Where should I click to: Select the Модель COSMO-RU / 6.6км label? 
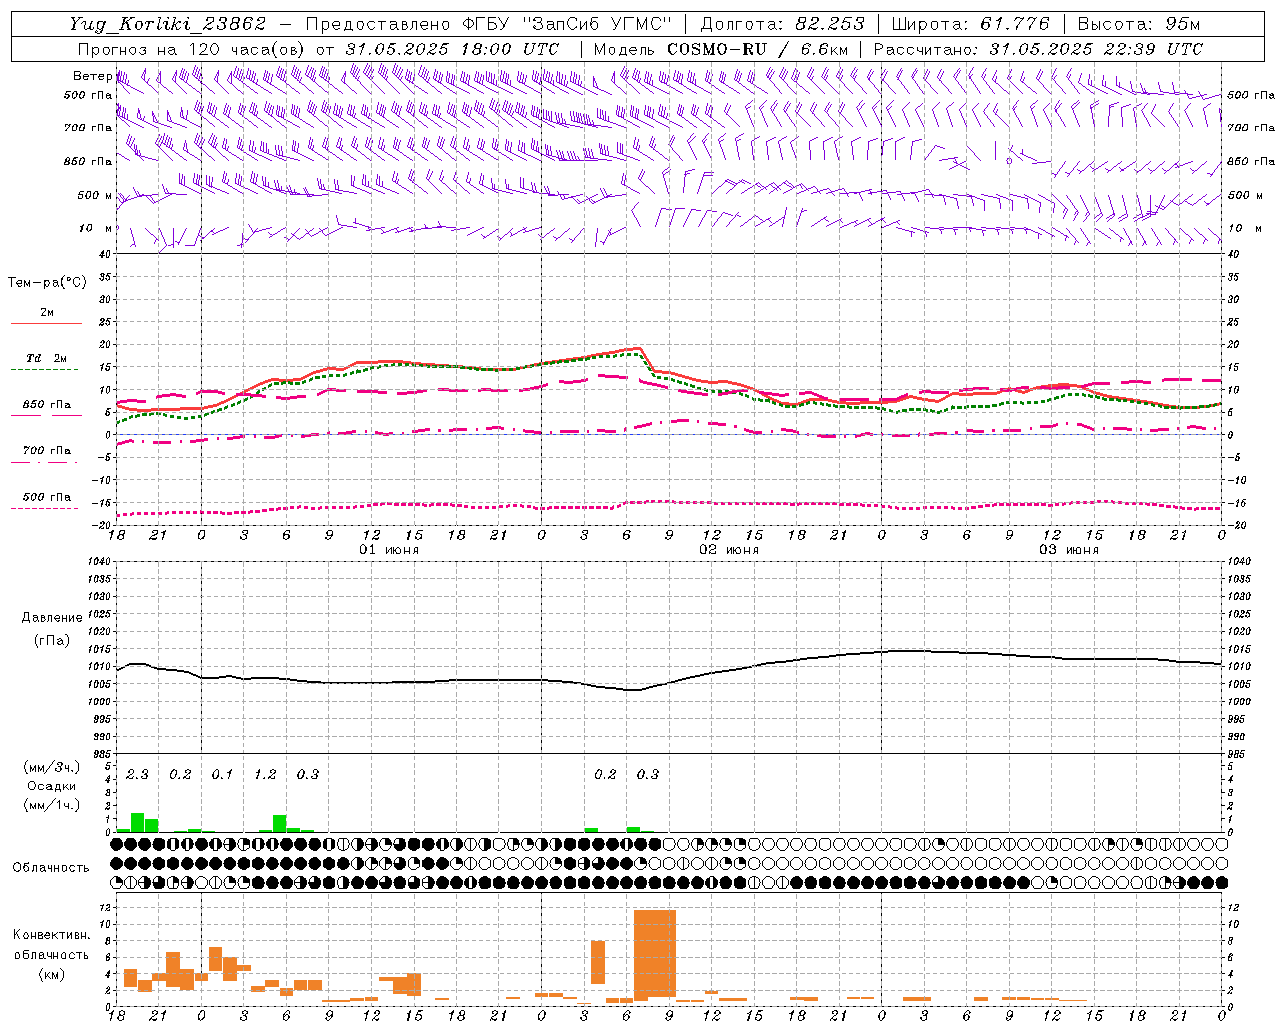click(x=721, y=49)
